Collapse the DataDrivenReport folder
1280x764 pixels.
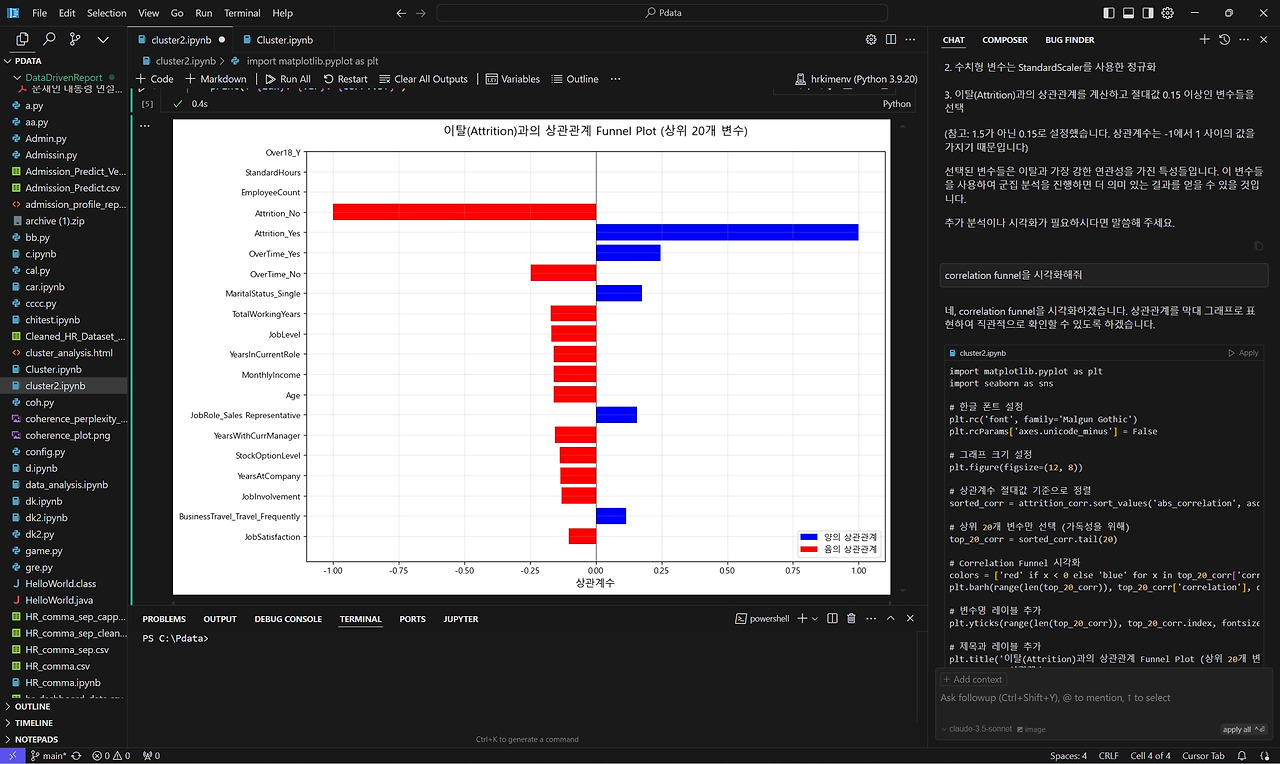point(63,77)
